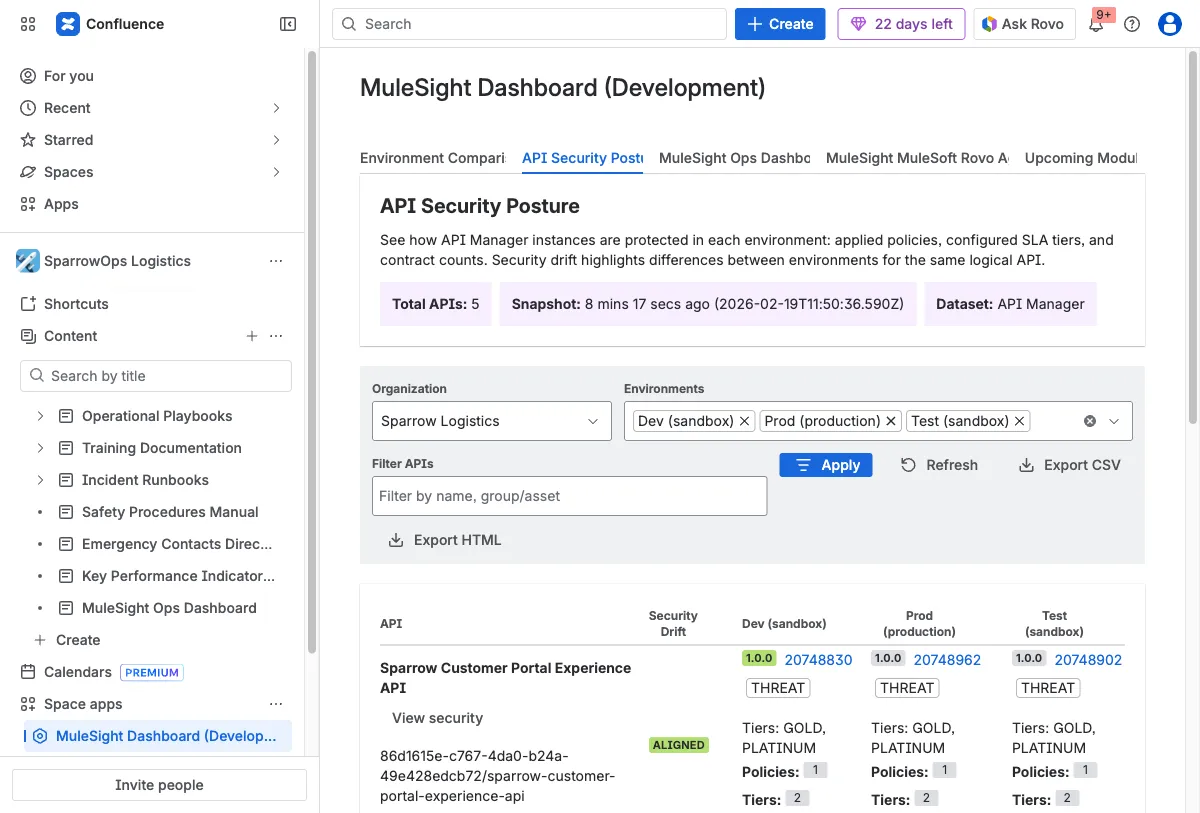
Task: Open the help question-mark menu
Action: [1132, 23]
